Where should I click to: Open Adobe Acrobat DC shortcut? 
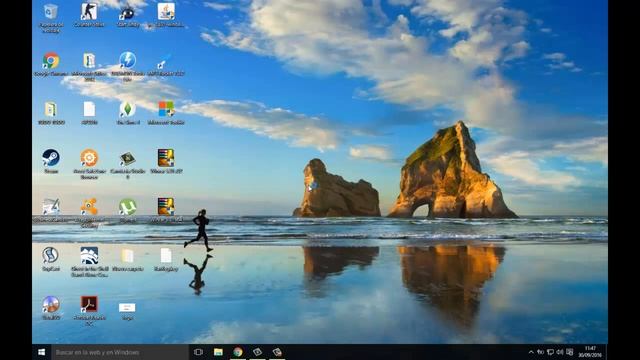tap(89, 304)
